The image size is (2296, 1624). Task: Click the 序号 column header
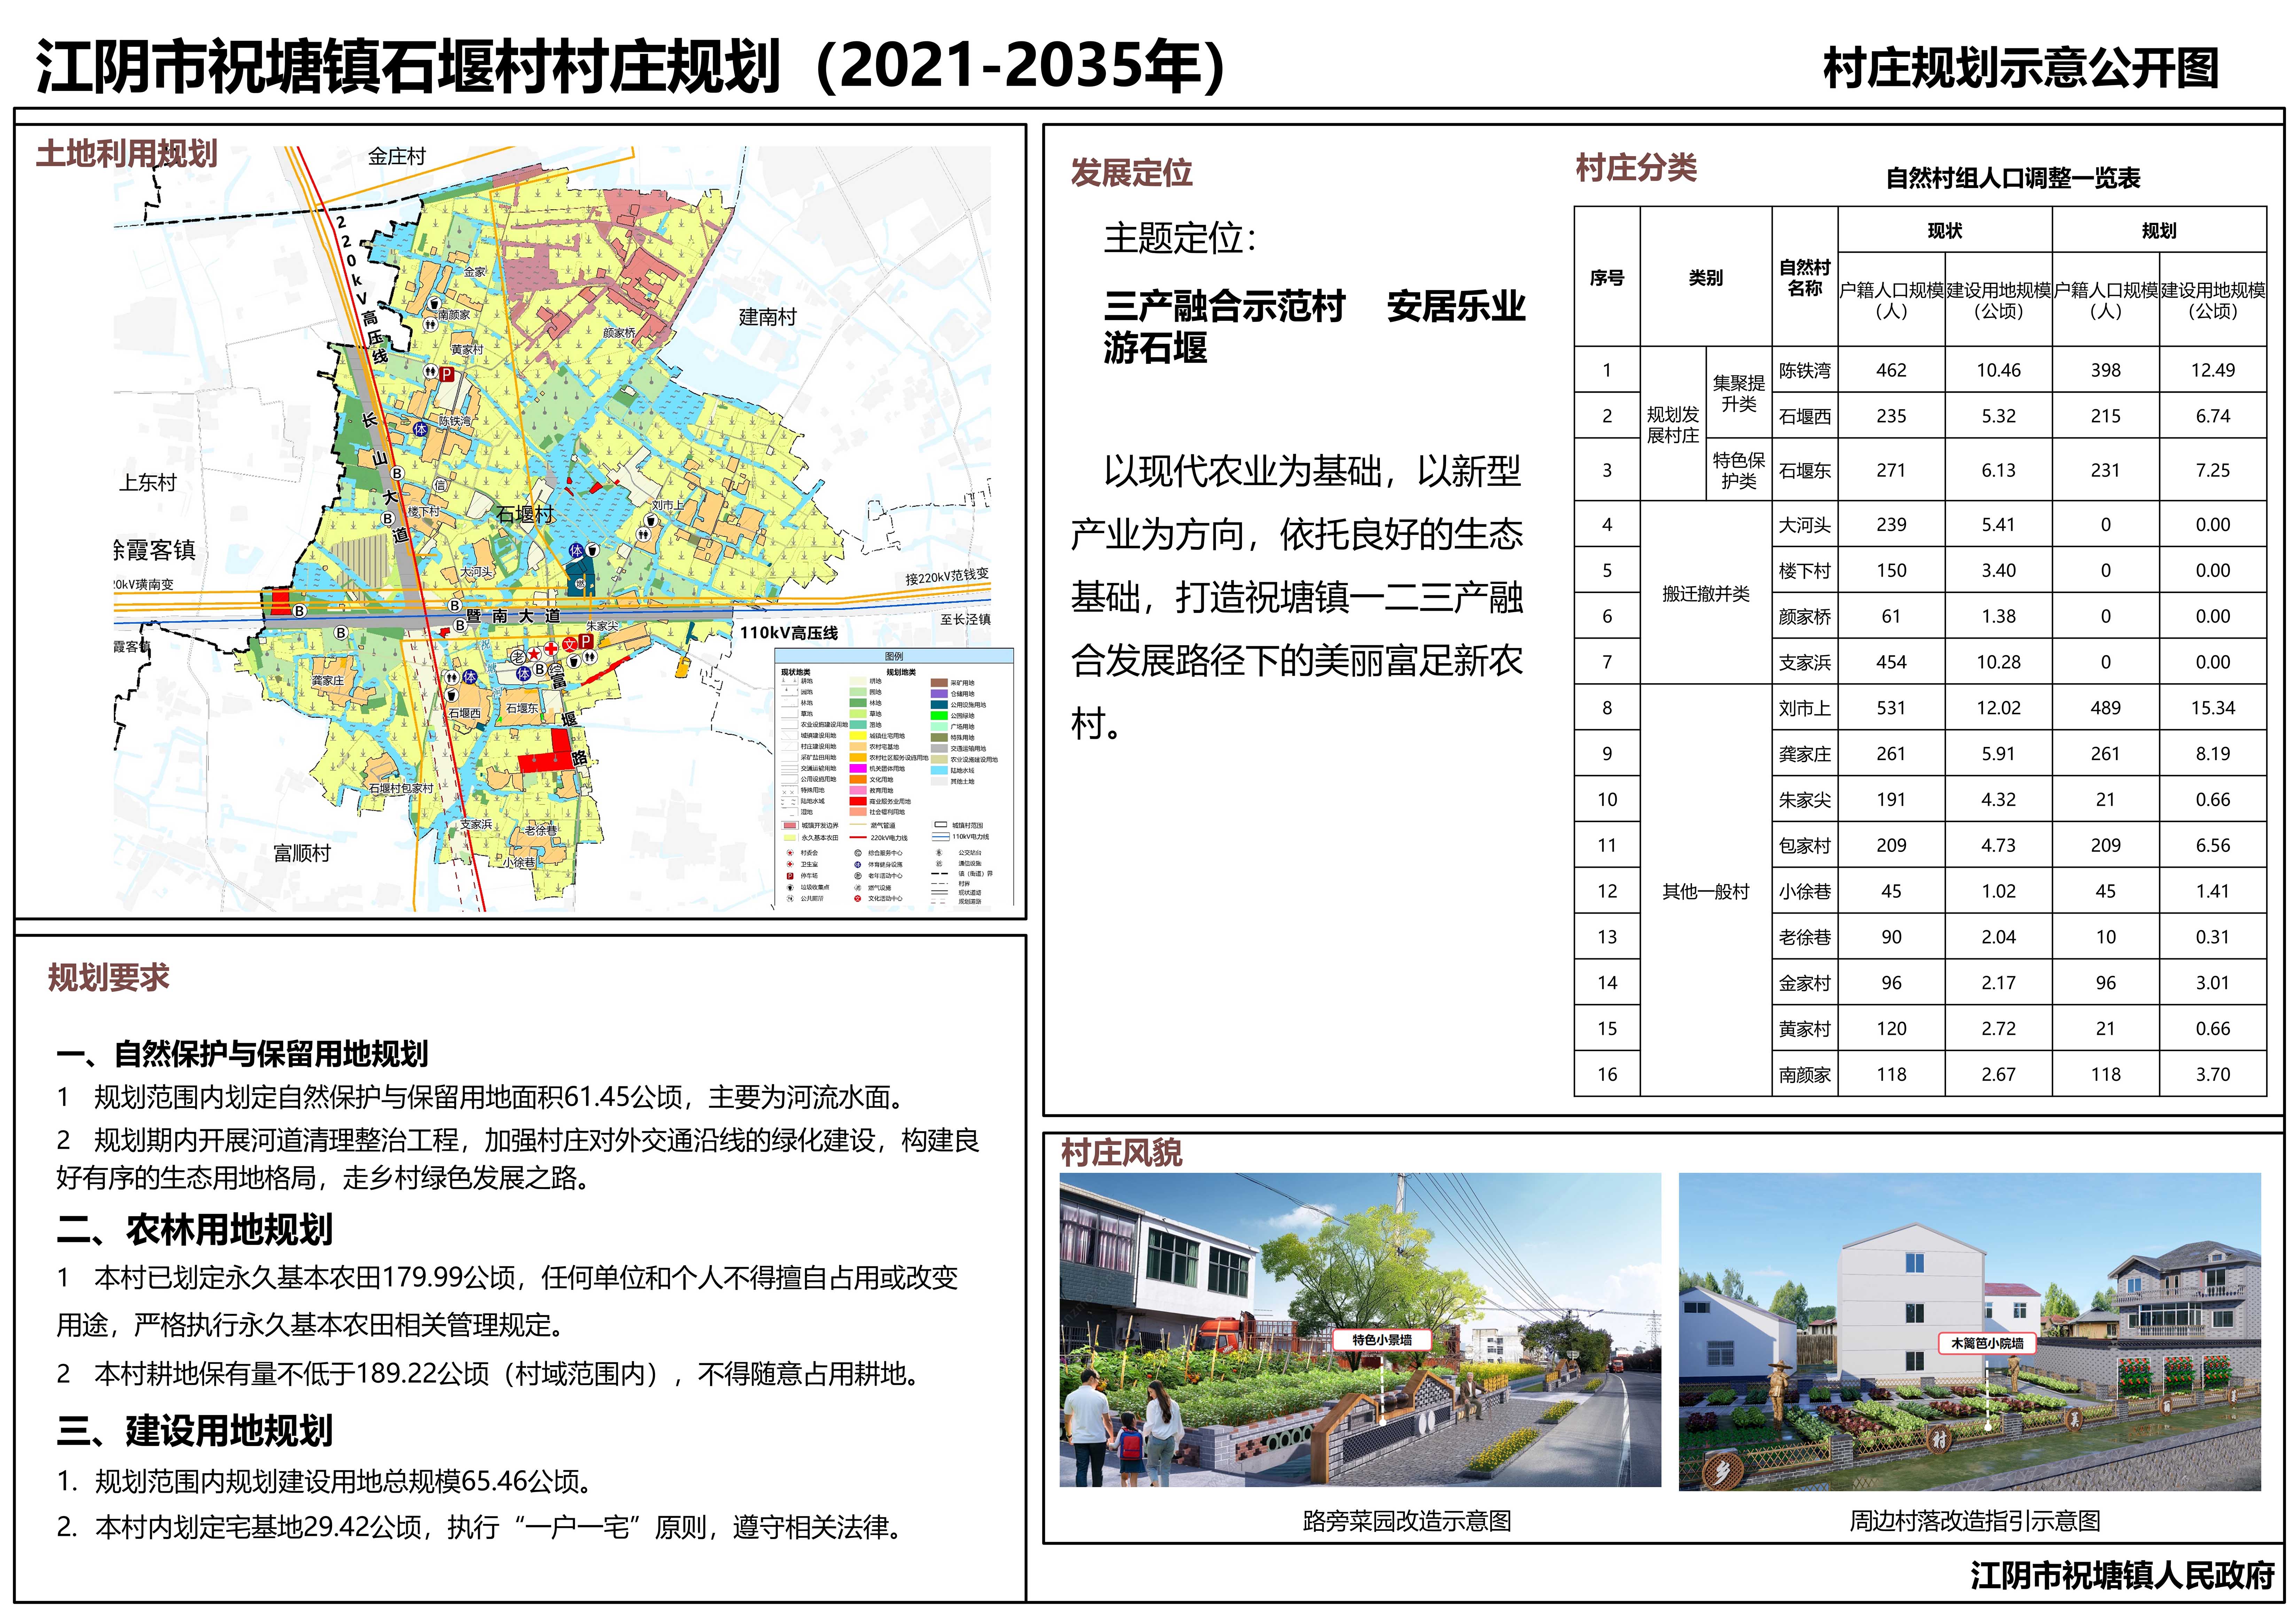click(1607, 277)
